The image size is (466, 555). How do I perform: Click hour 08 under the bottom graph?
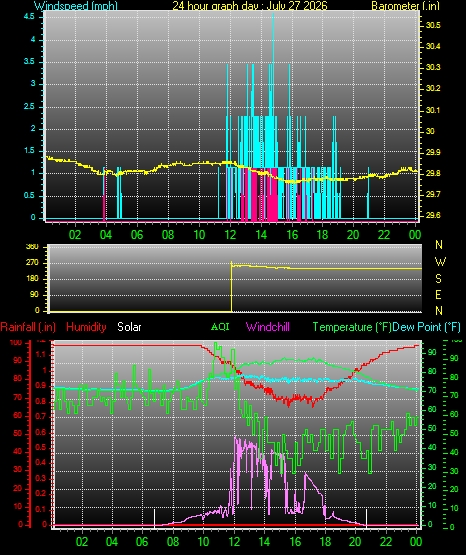173,542
